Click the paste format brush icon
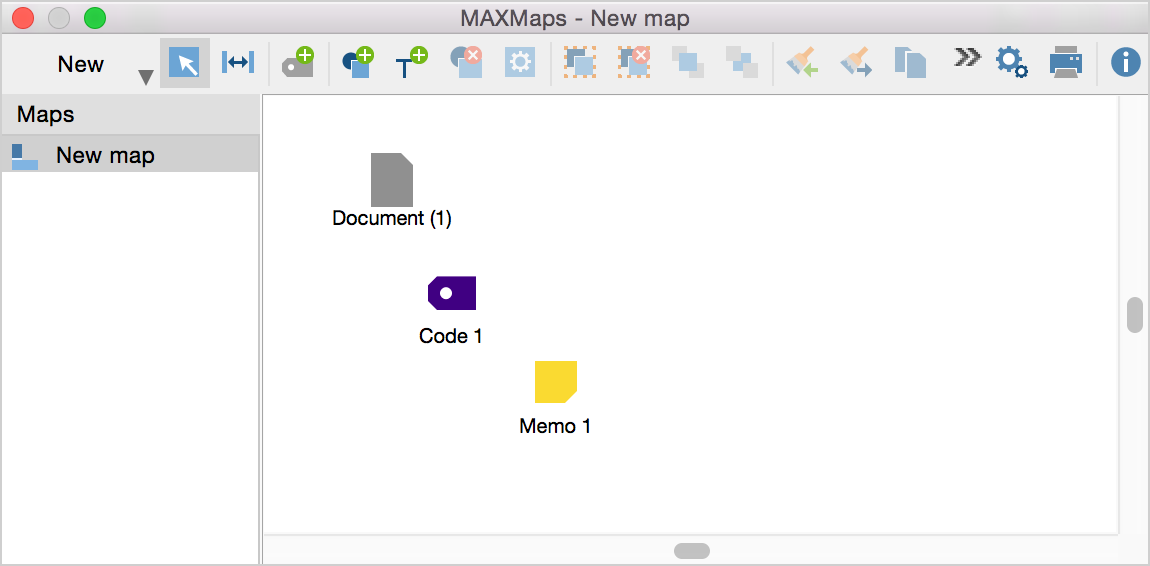This screenshot has height=566, width=1150. [856, 63]
